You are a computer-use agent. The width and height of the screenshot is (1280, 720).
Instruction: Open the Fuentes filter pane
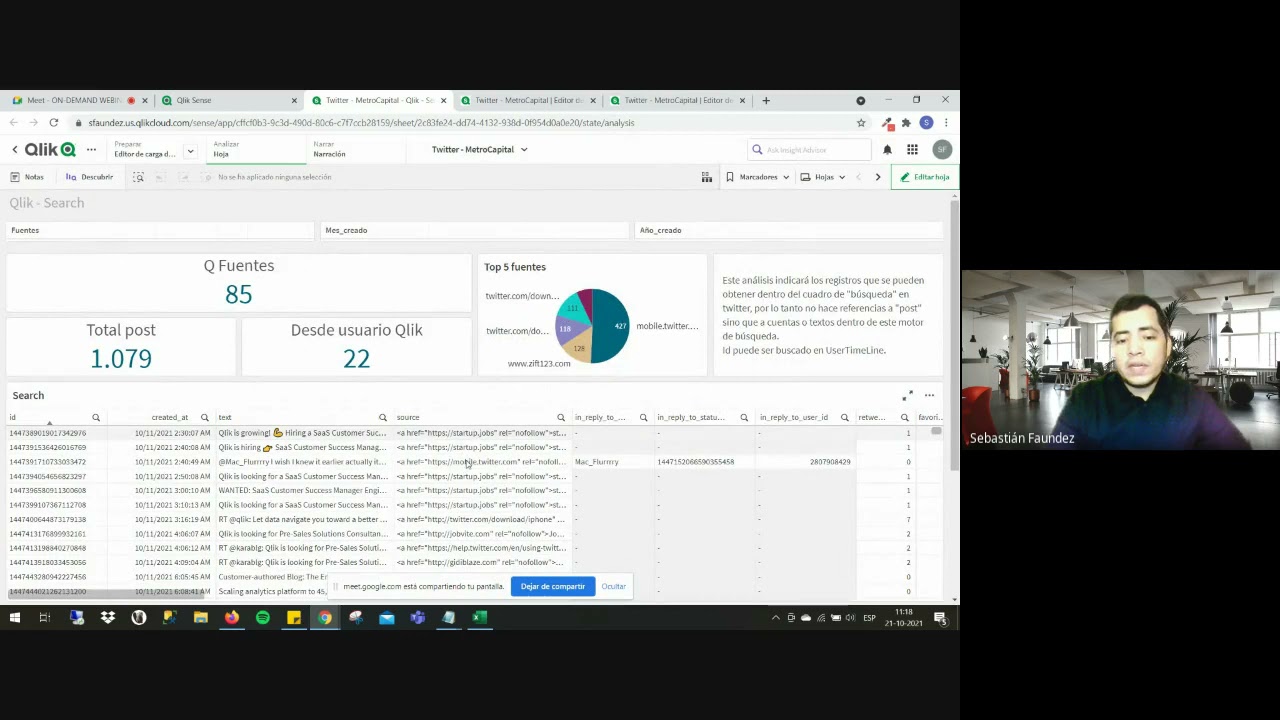coord(160,230)
